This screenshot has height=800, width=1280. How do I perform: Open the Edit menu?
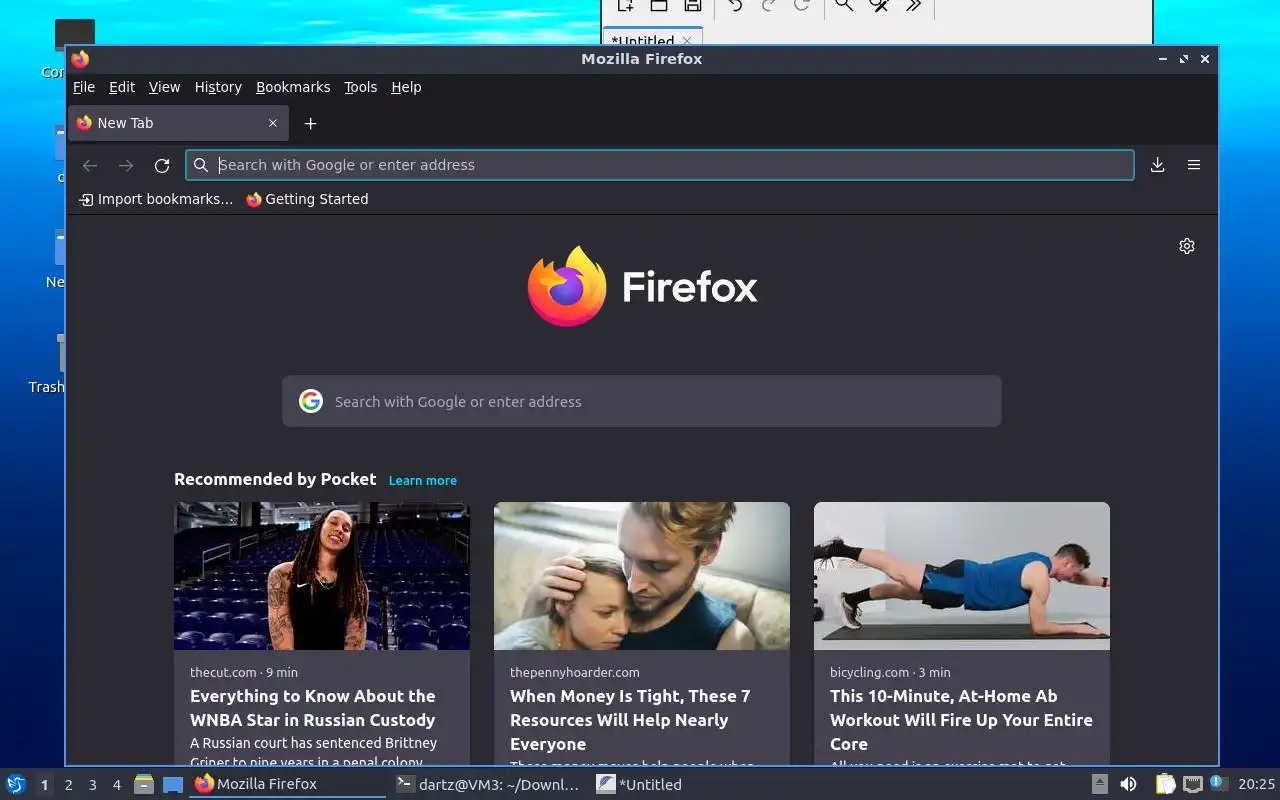point(122,87)
